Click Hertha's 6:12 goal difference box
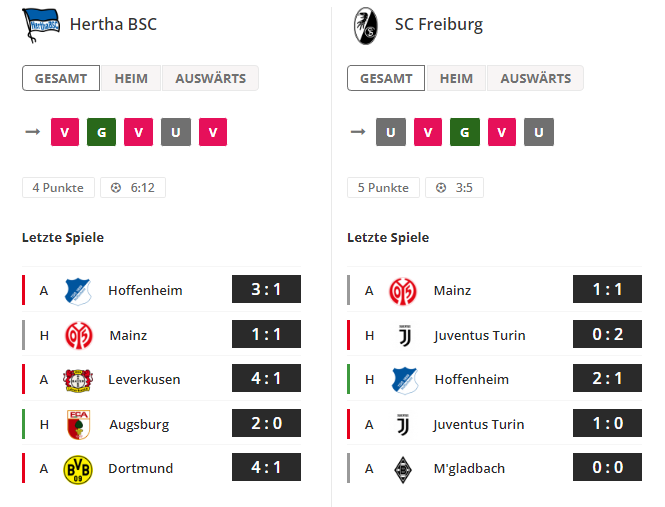This screenshot has width=665, height=507. click(x=133, y=188)
